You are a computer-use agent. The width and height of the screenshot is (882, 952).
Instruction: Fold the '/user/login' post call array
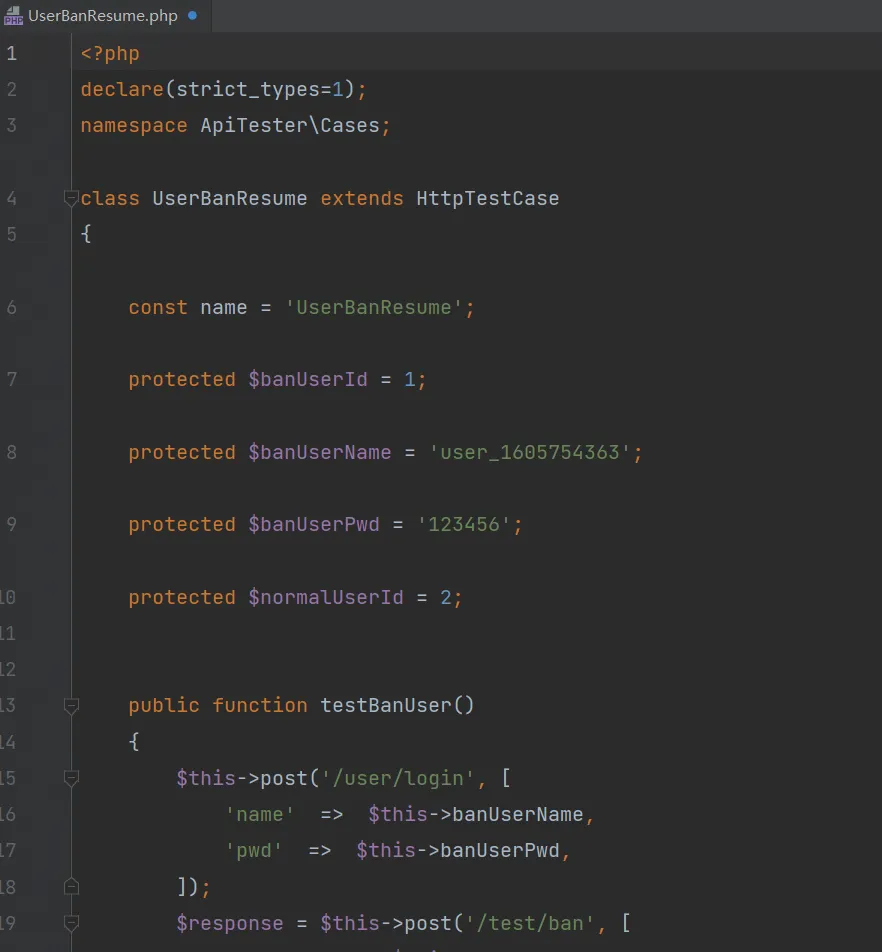click(x=71, y=778)
